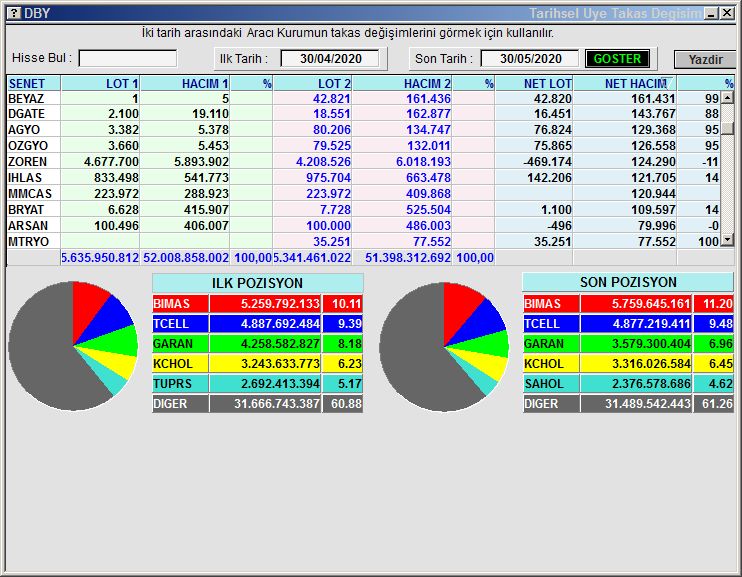Click total LOT 1 value 5.635.950.812
The height and width of the screenshot is (577, 742).
click(x=100, y=257)
